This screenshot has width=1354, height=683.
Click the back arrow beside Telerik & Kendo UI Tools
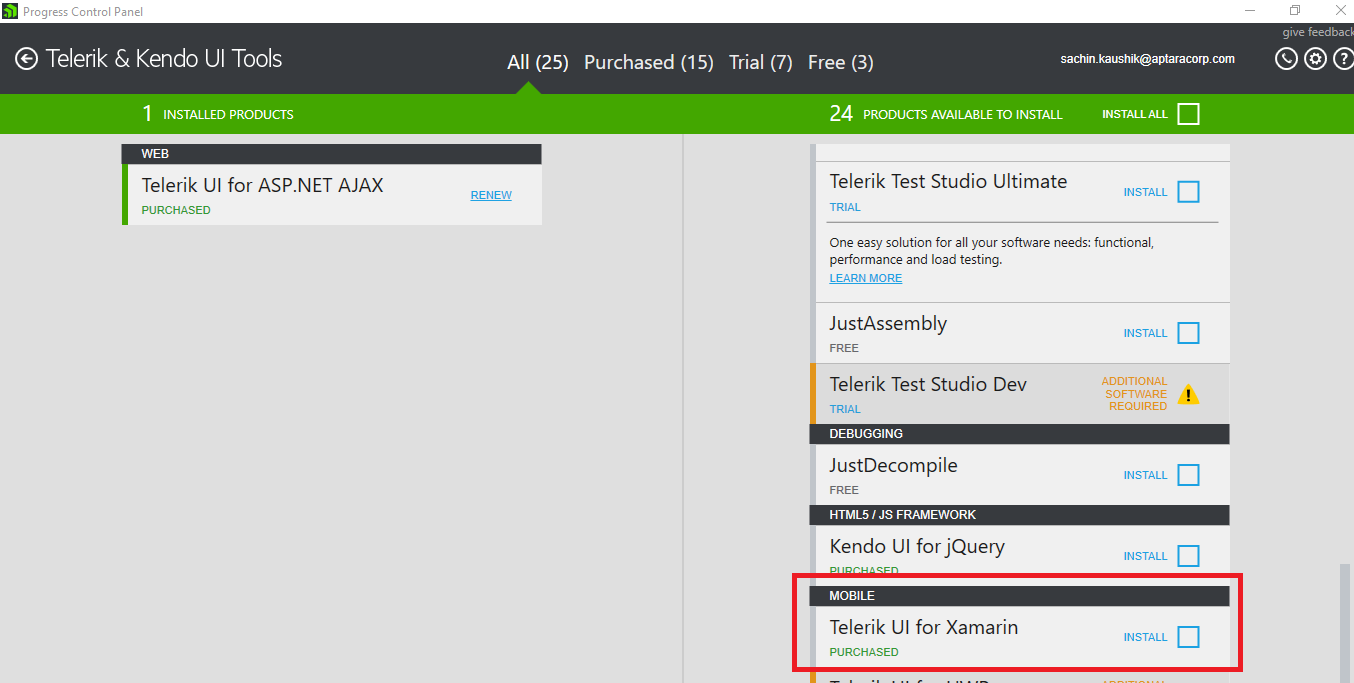26,59
